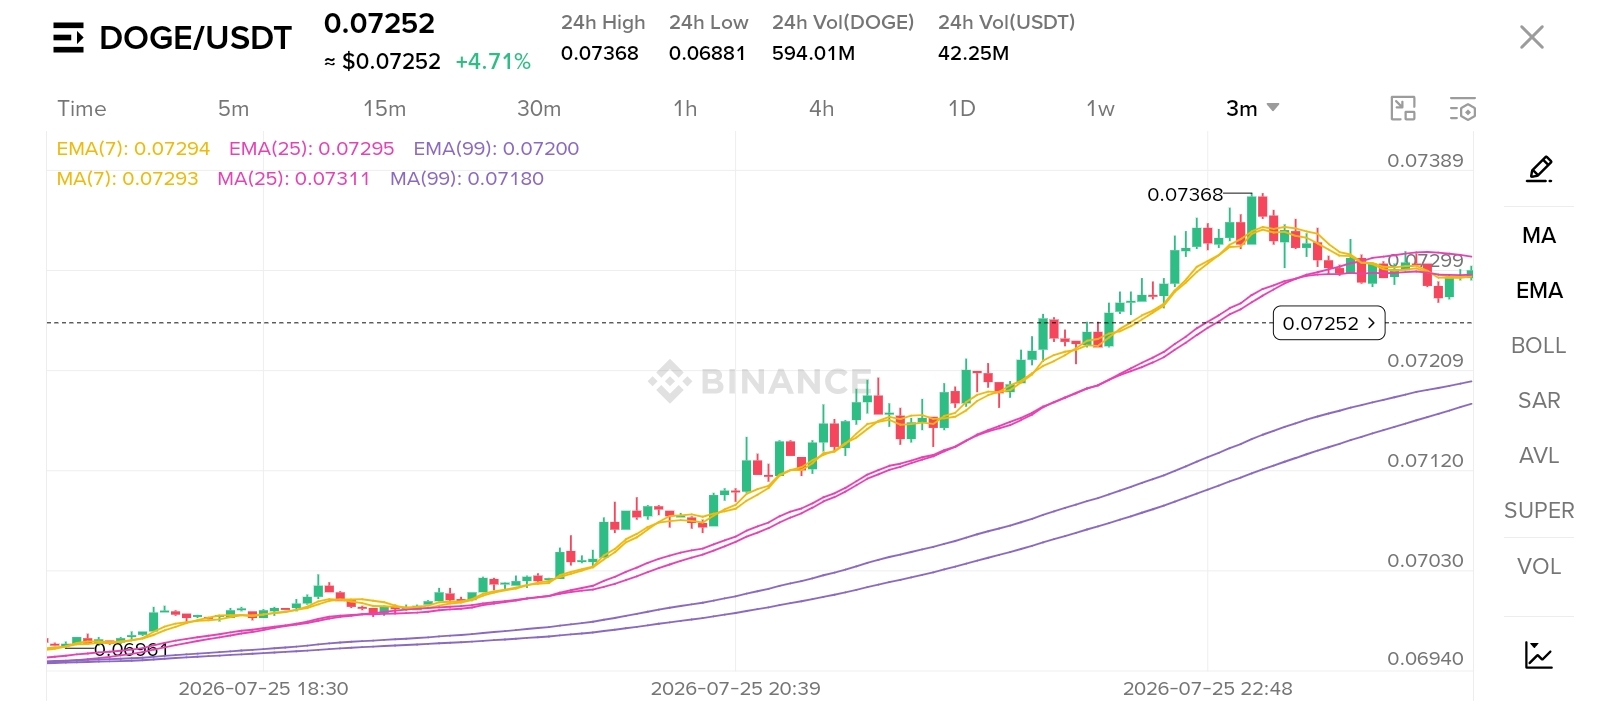This screenshot has width=1600, height=720.
Task: Enable the SAR indicator
Action: pyautogui.click(x=1539, y=400)
